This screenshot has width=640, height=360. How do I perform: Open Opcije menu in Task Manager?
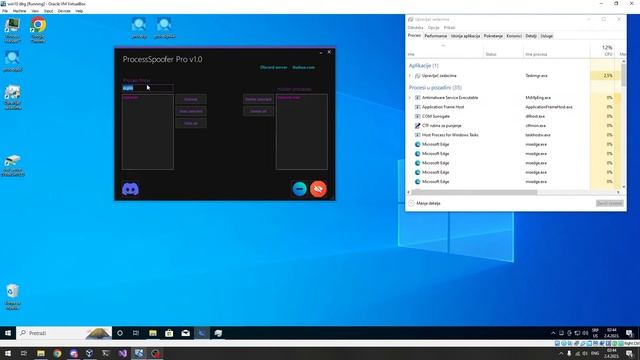[x=433, y=28]
